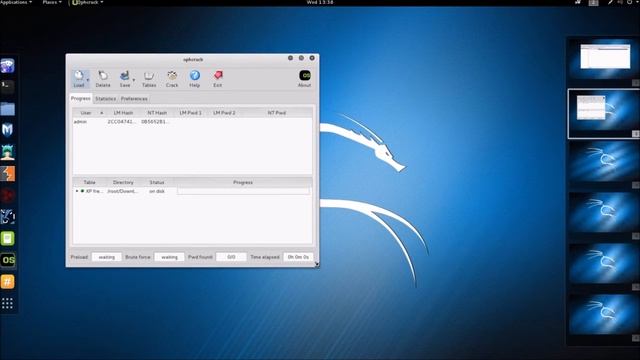The image size is (640, 360).
Task: Switch to the Preferences tab
Action: point(134,99)
